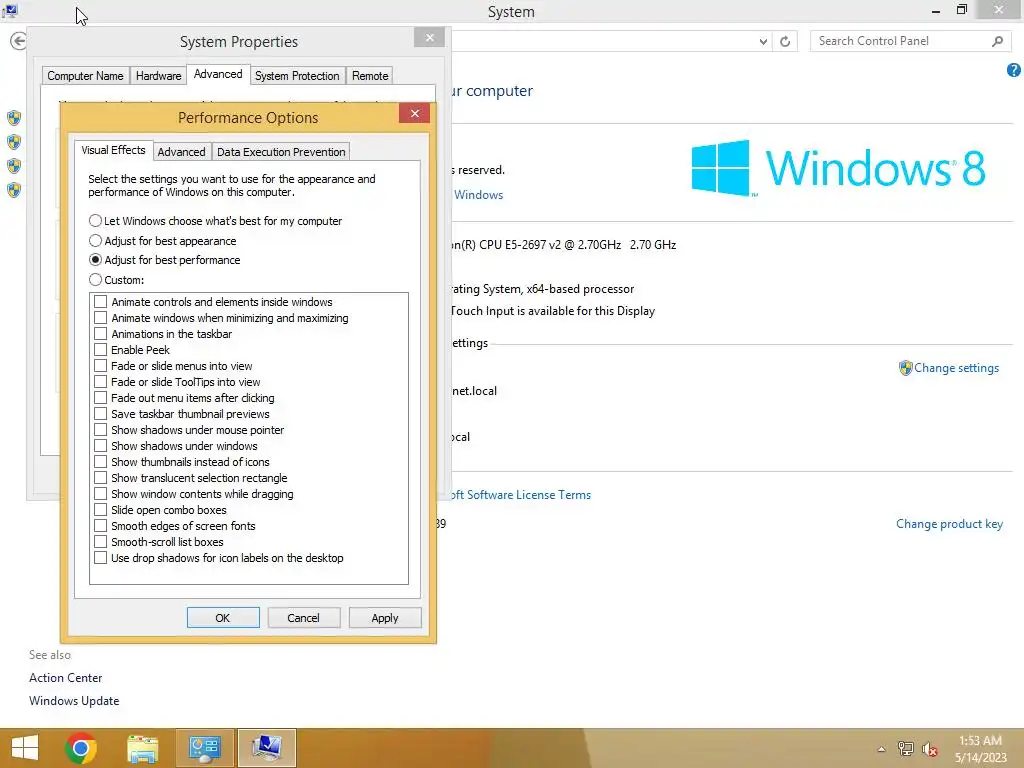Check 'Smooth-scroll list boxes'
Screen dimensions: 1024x768
101,541
